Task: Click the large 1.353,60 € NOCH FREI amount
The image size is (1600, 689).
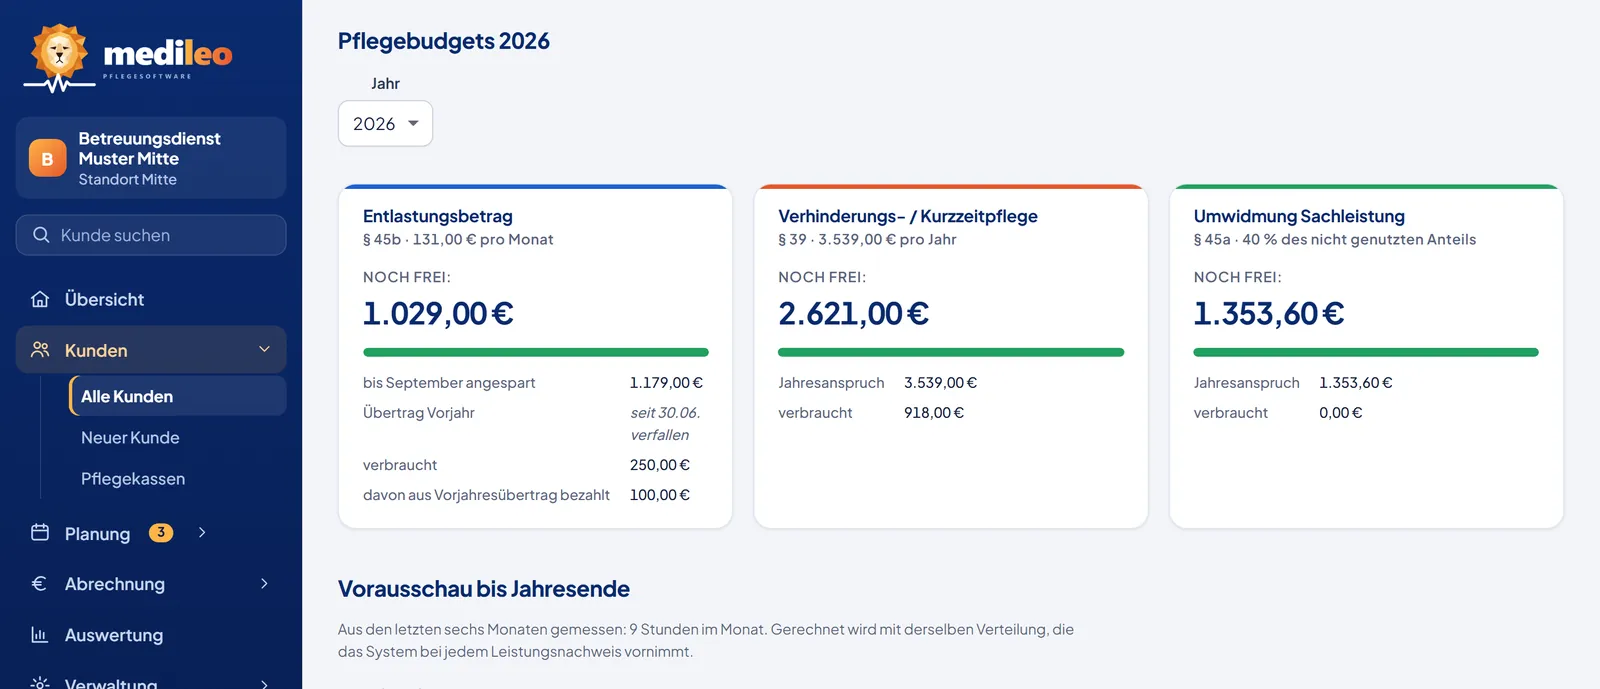Action: 1269,314
